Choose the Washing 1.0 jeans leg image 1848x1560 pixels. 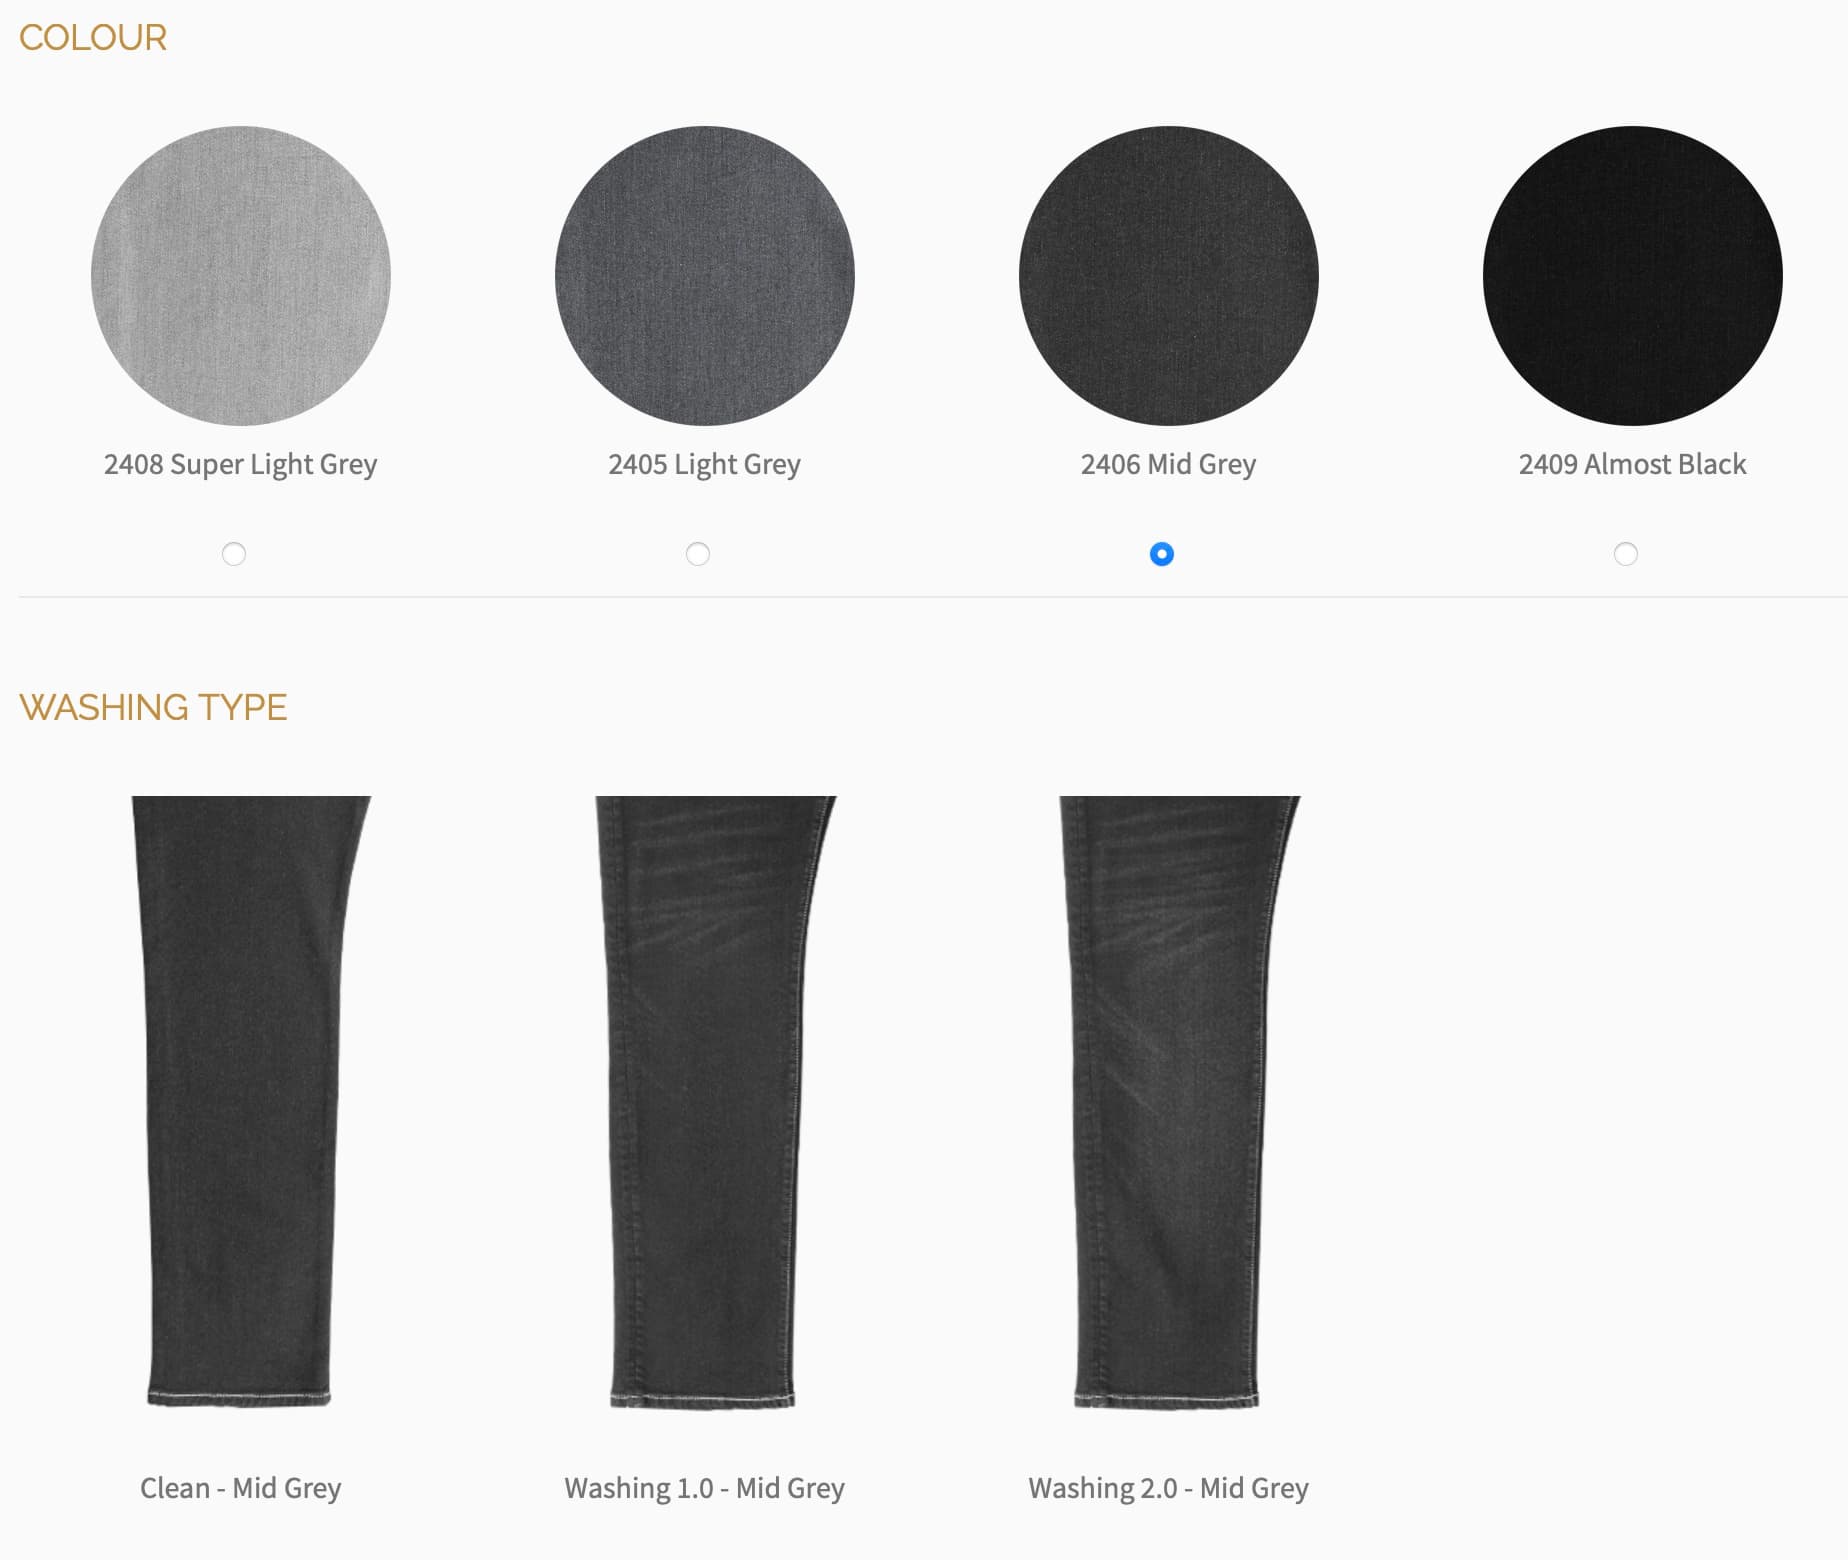[714, 1102]
